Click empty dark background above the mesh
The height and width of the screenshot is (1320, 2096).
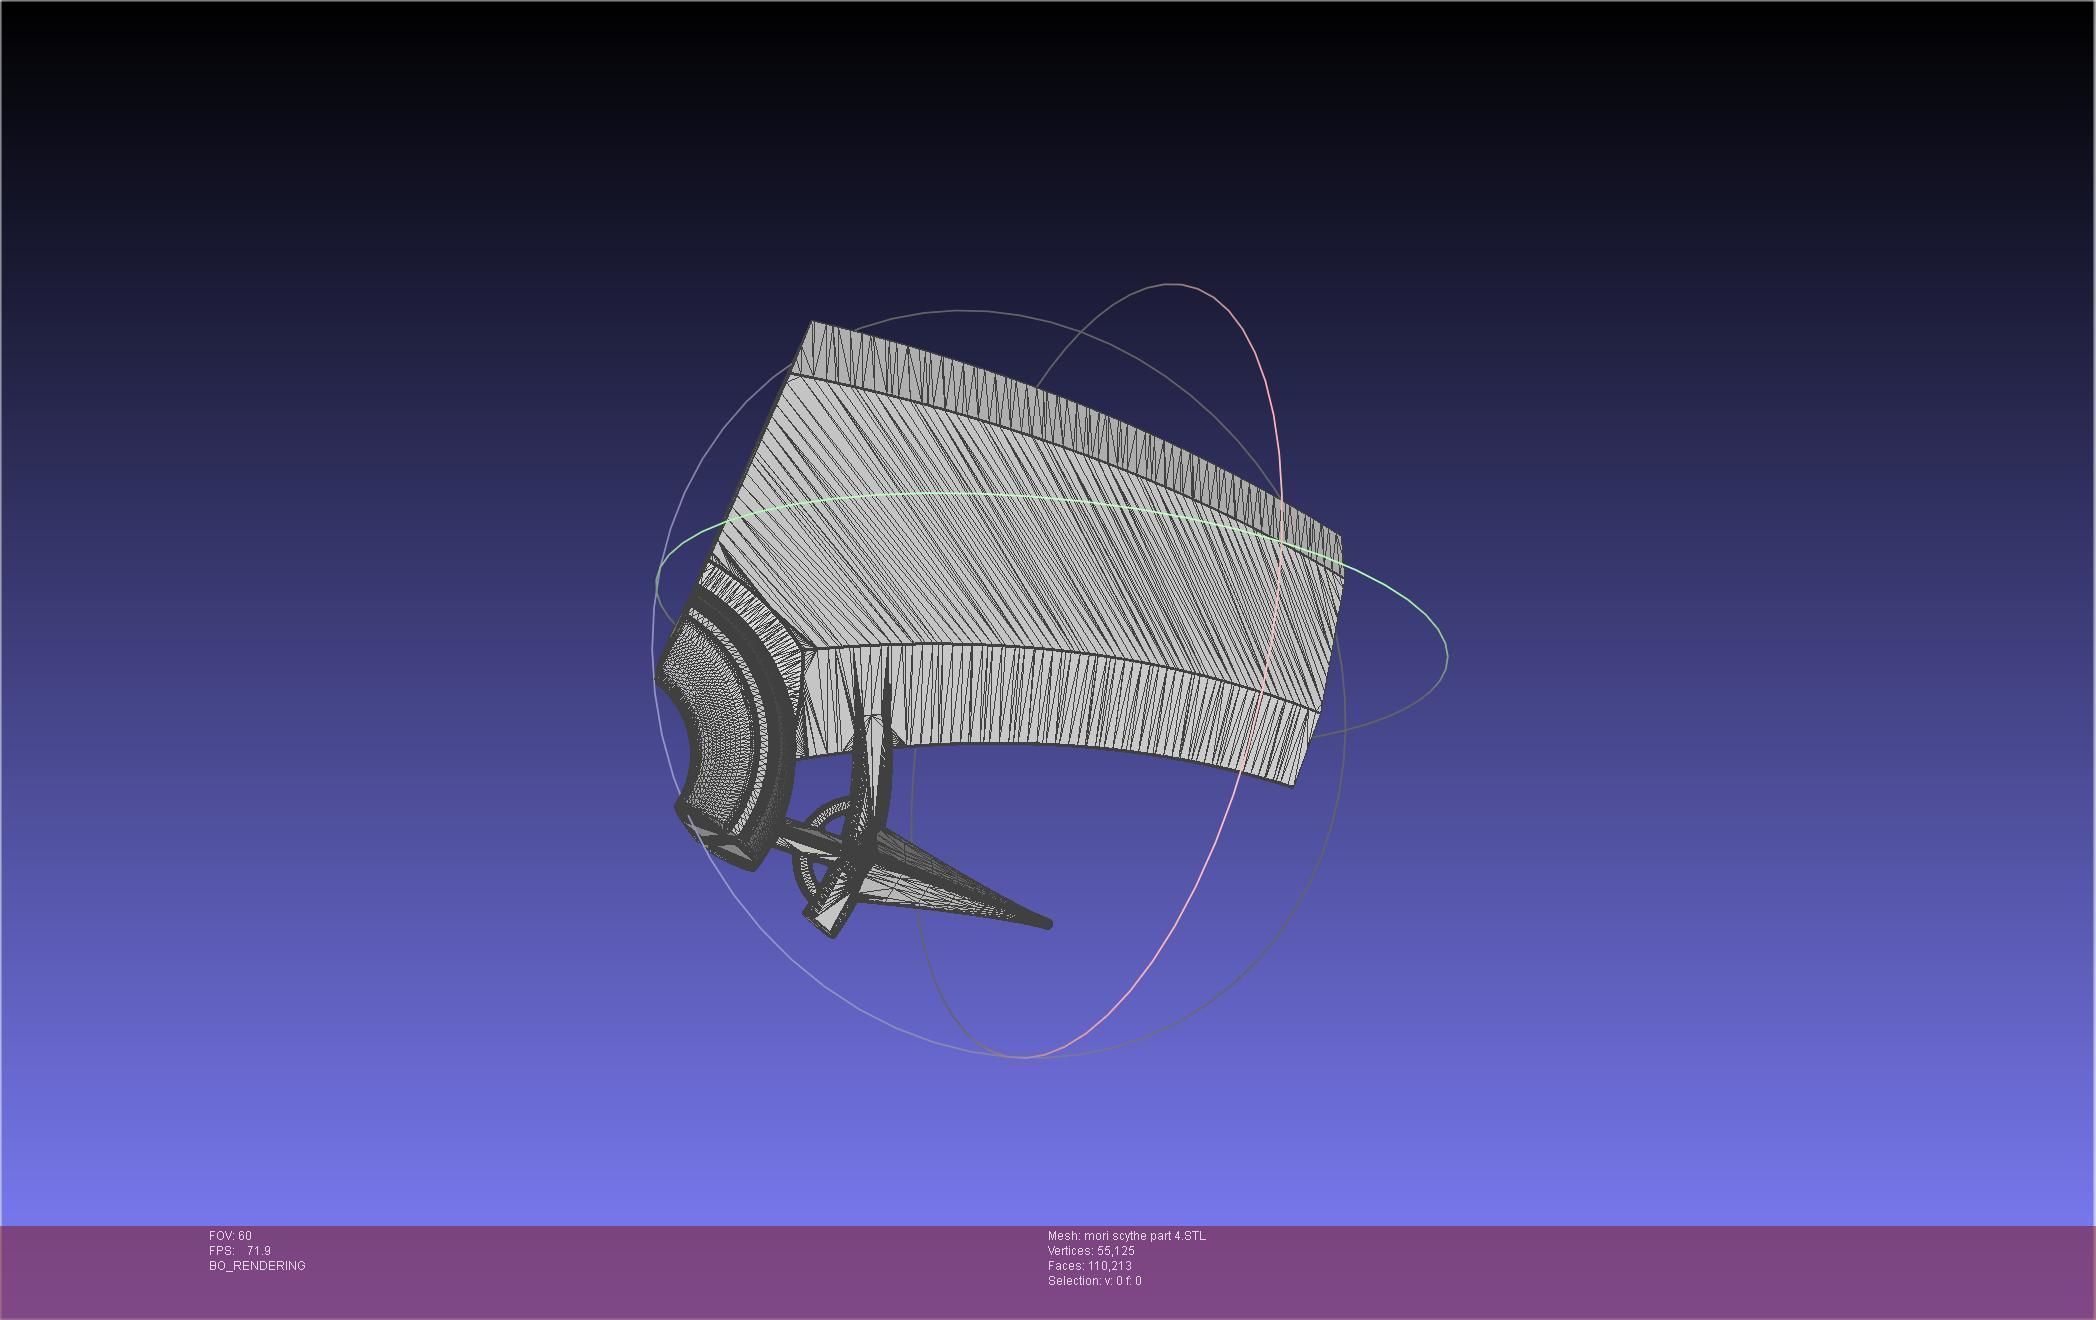(1000, 150)
